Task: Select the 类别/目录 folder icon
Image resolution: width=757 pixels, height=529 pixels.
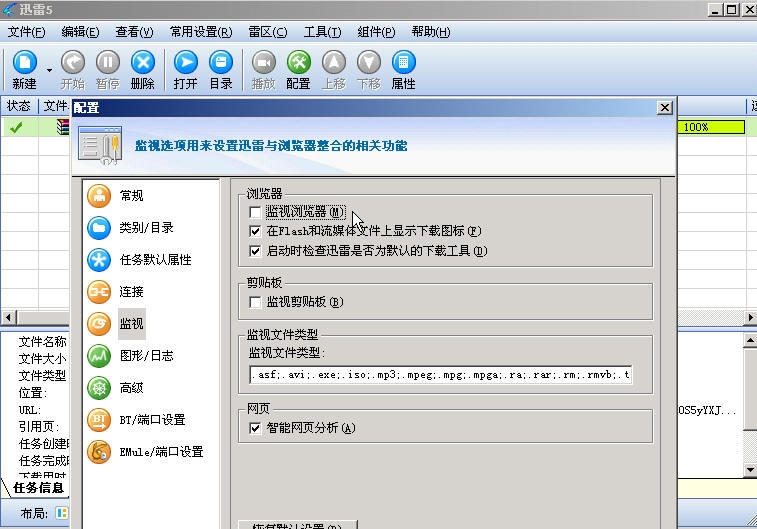Action: [99, 228]
